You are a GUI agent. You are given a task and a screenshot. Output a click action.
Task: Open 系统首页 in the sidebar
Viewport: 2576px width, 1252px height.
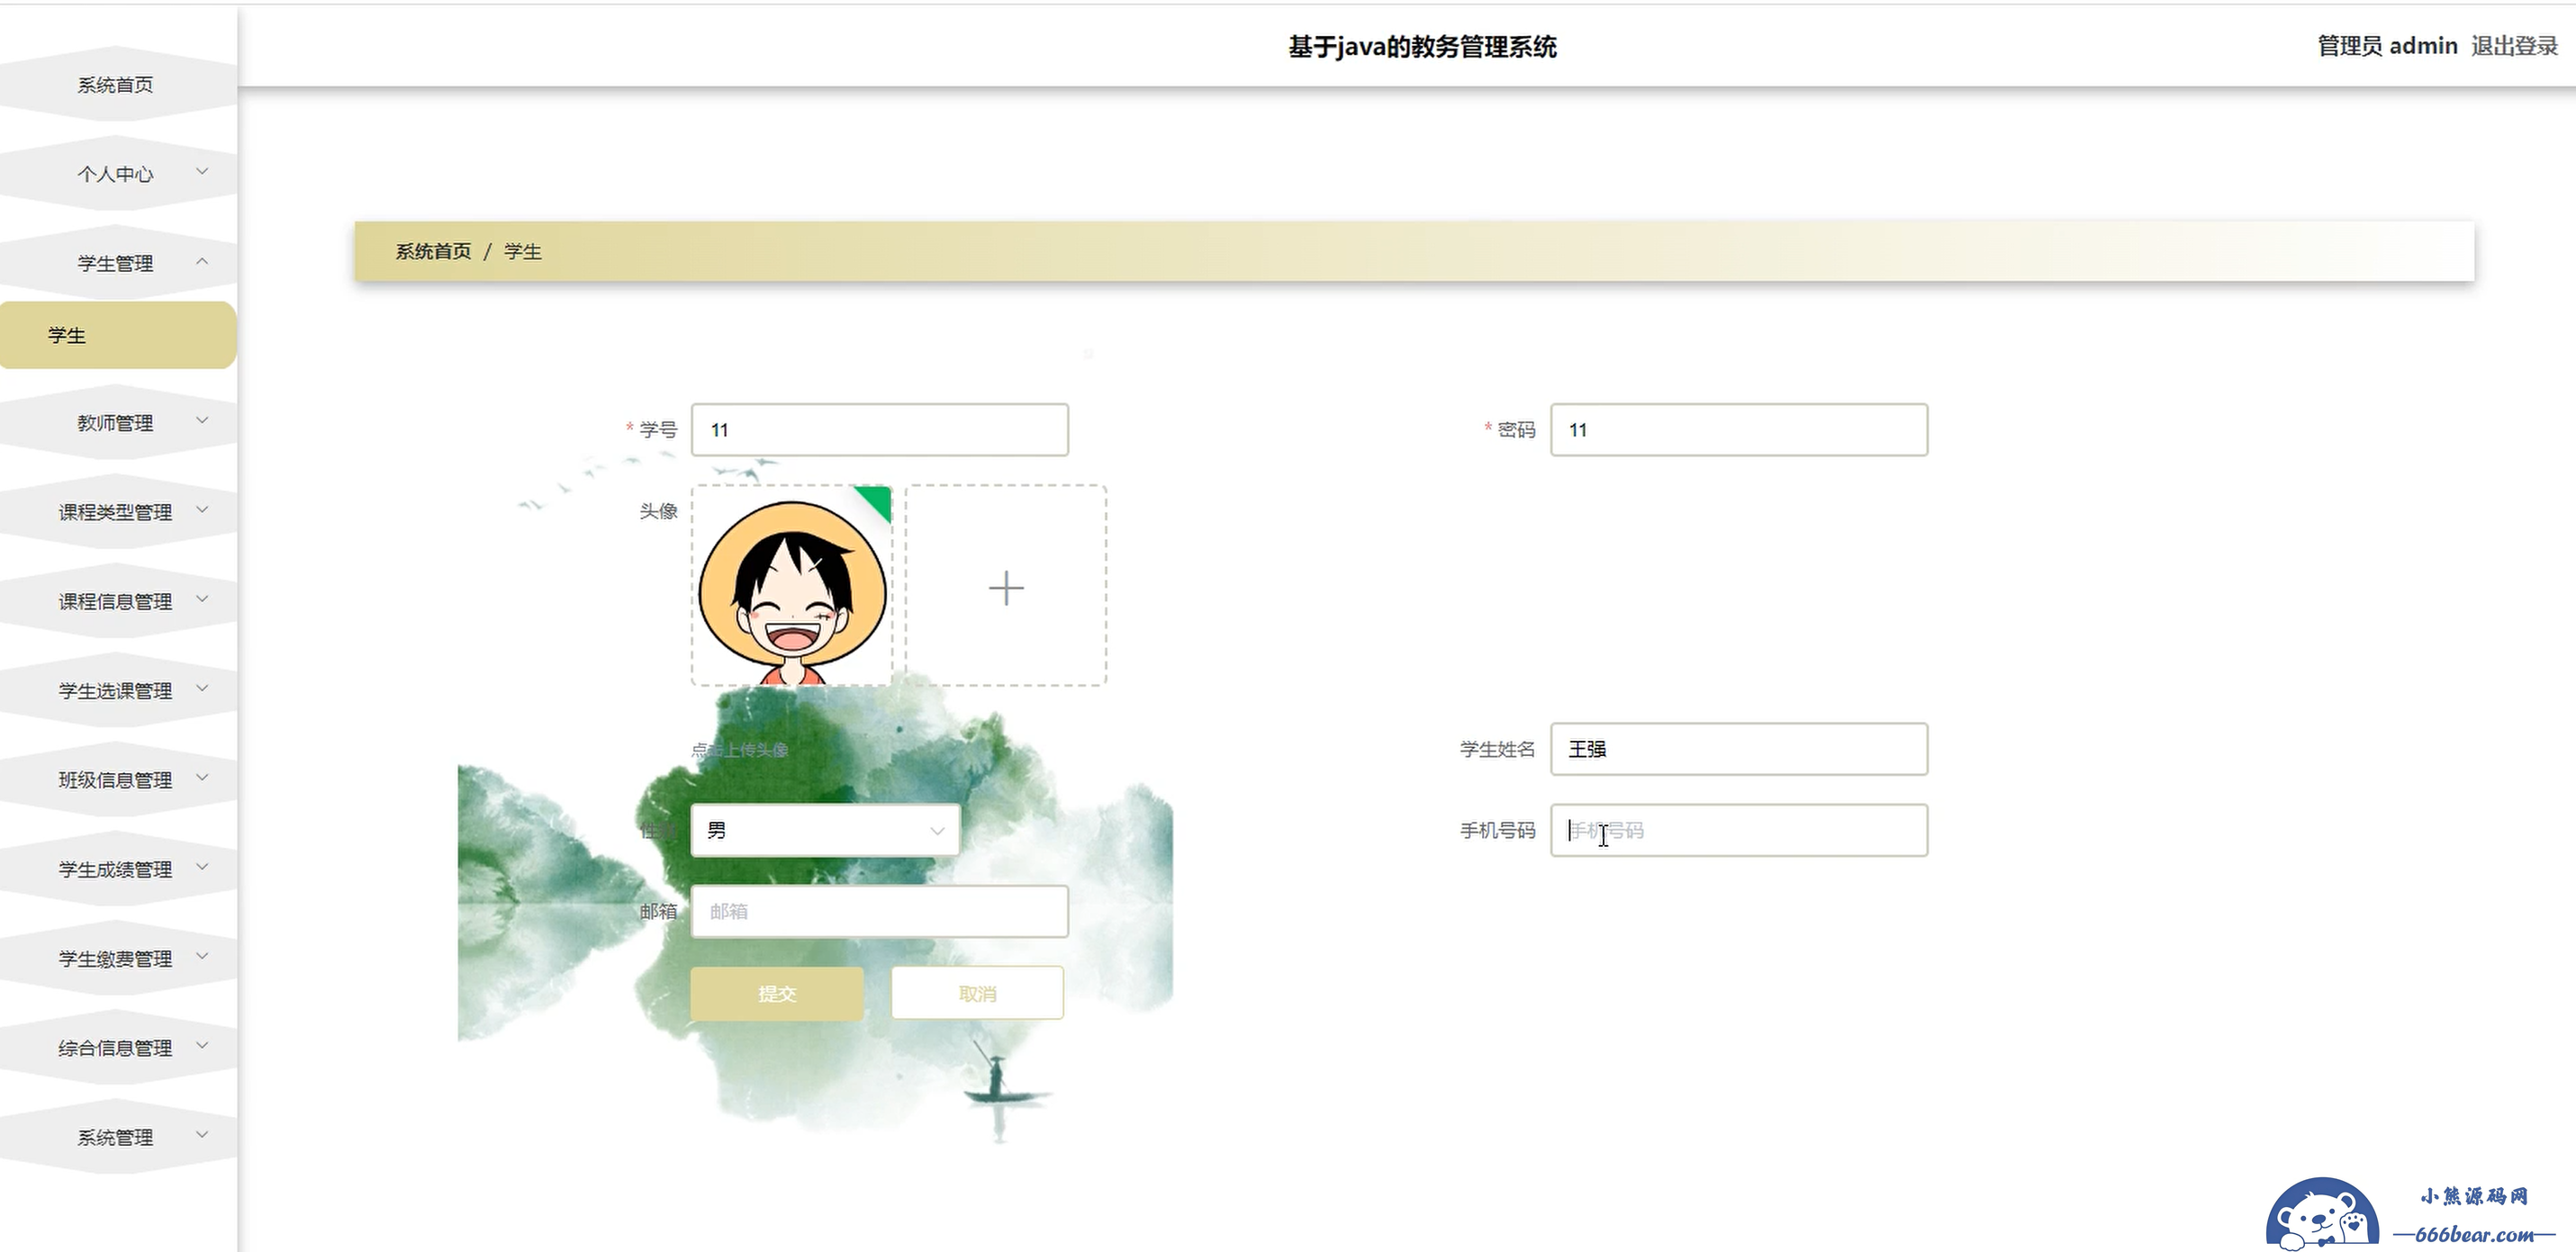118,85
